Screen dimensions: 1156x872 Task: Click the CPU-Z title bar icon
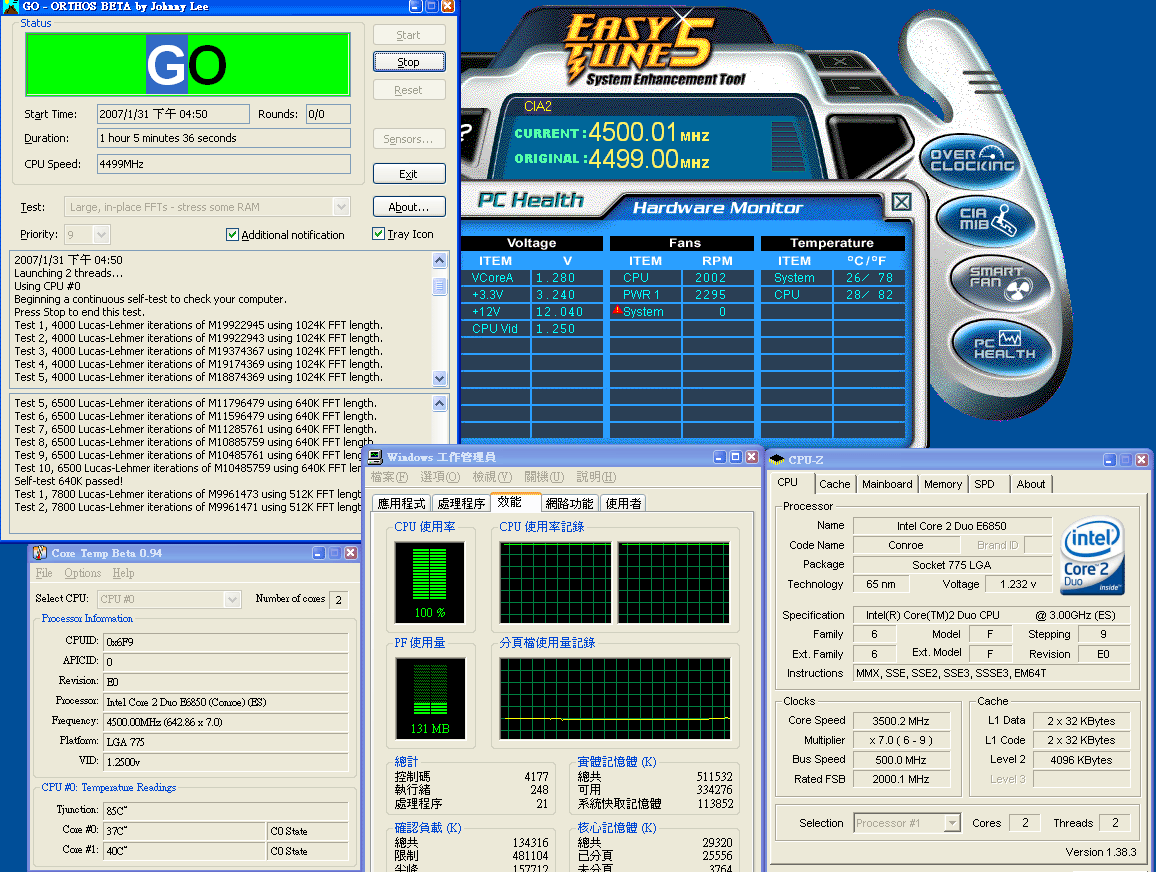[x=776, y=460]
